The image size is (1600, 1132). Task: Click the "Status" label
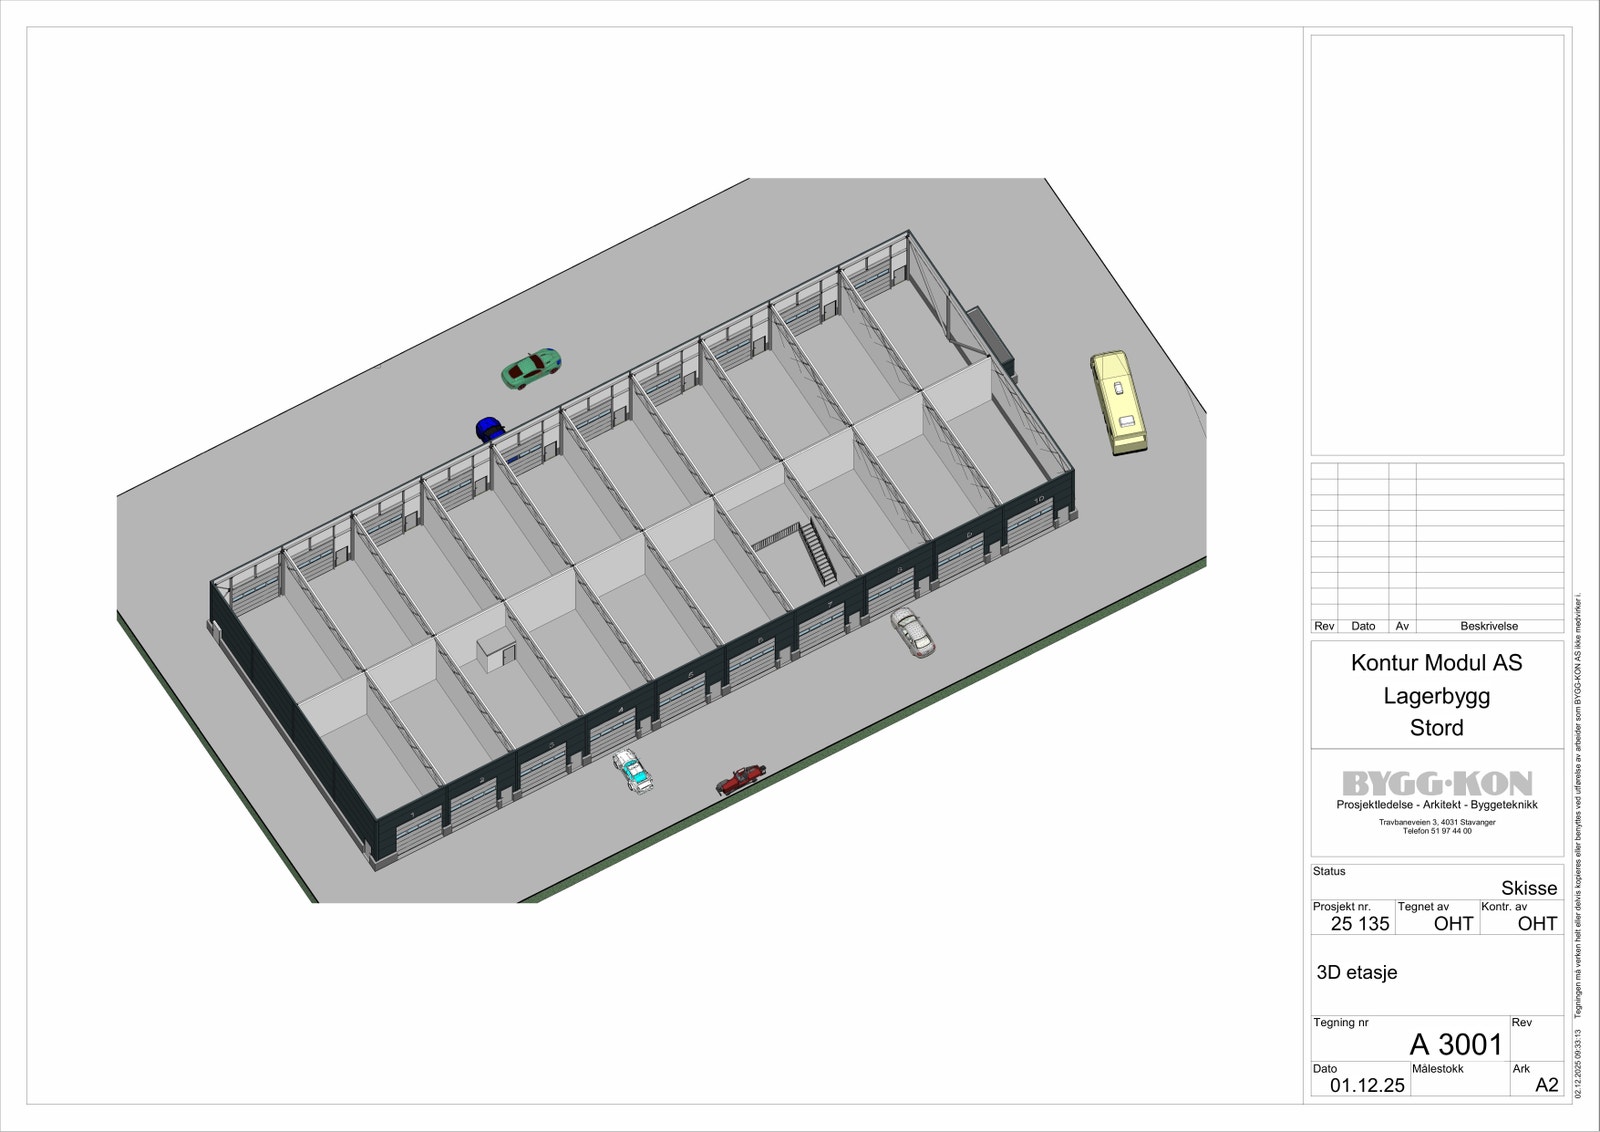click(x=1329, y=871)
